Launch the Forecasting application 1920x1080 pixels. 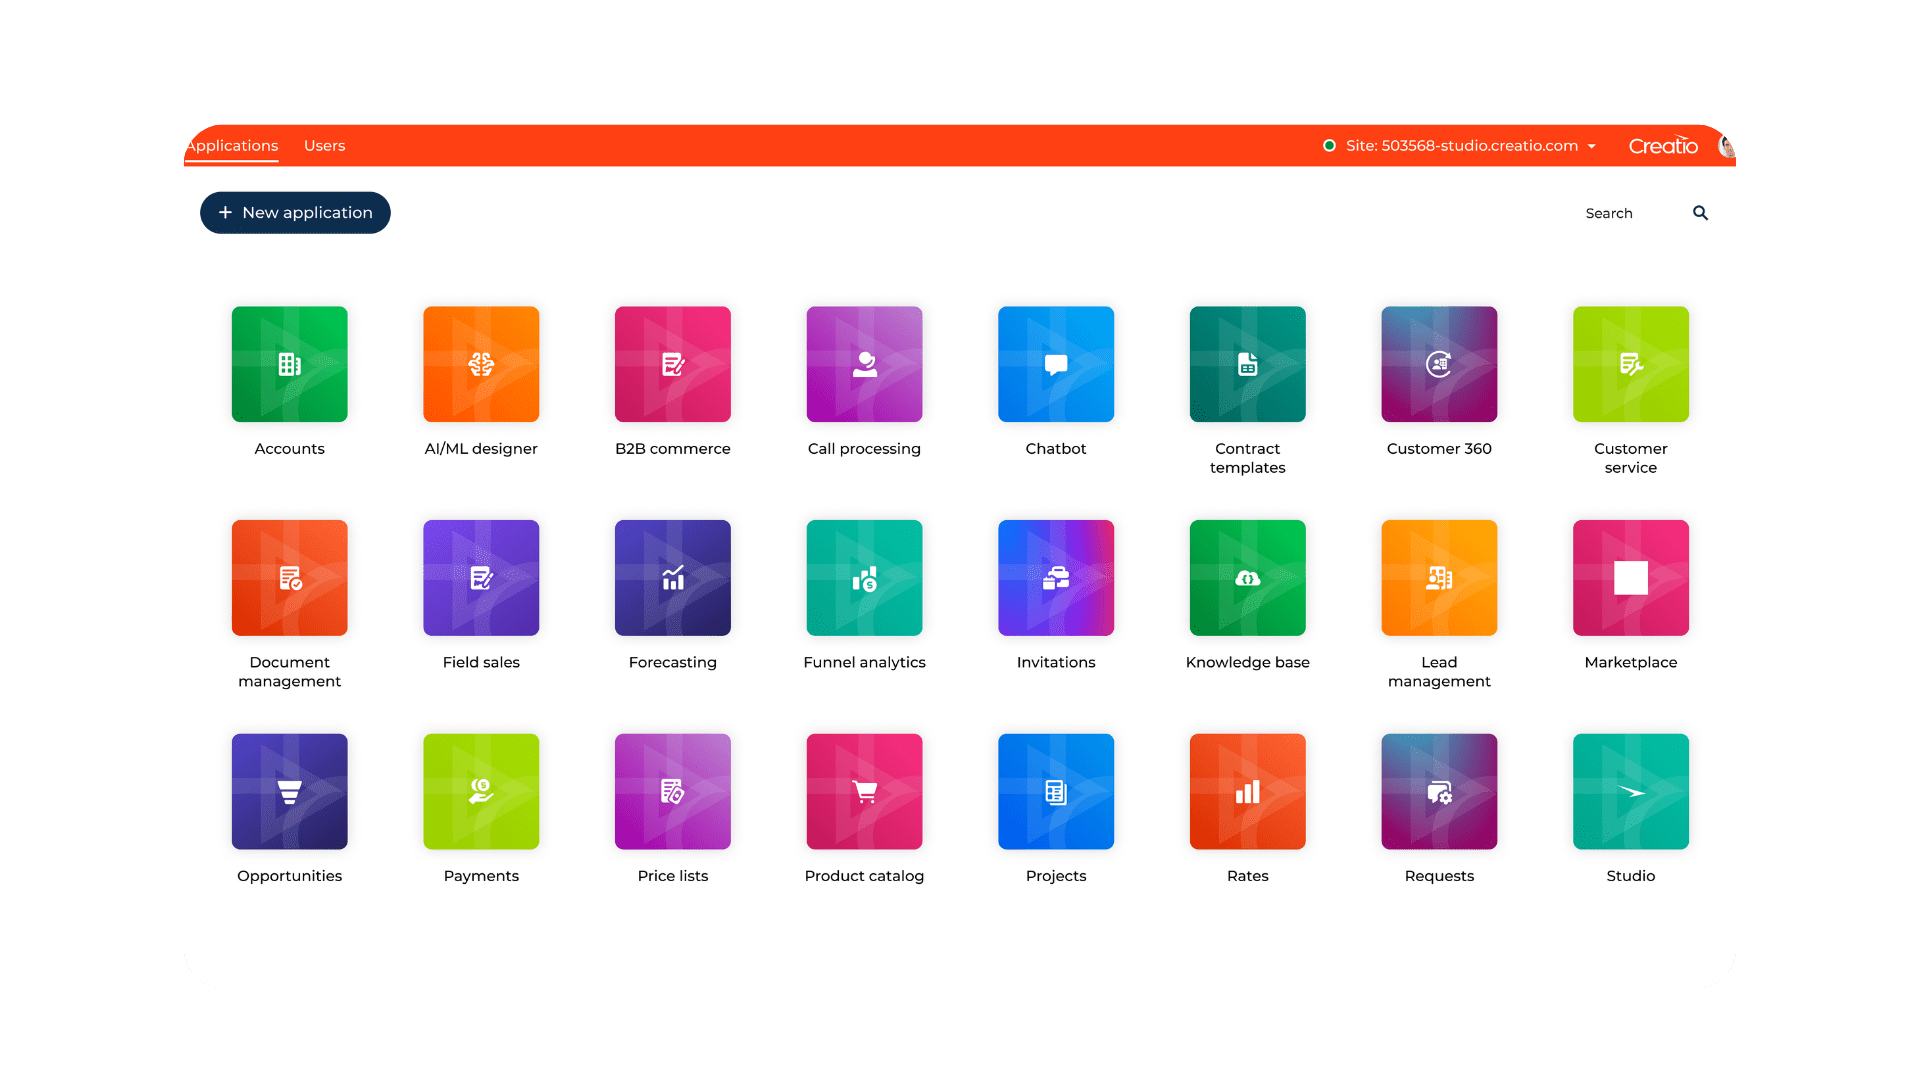point(672,577)
